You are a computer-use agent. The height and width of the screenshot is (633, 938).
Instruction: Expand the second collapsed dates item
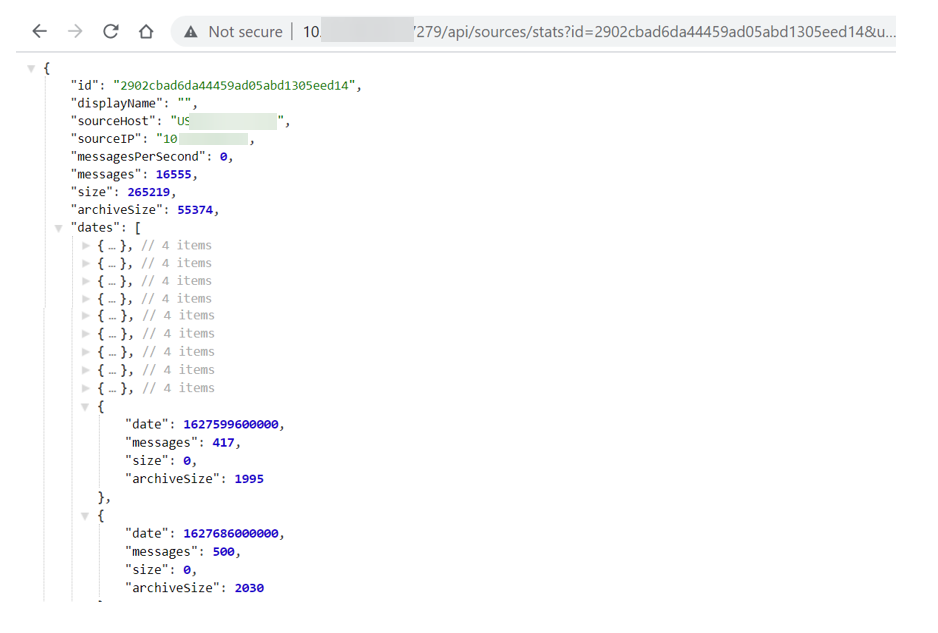(87, 264)
